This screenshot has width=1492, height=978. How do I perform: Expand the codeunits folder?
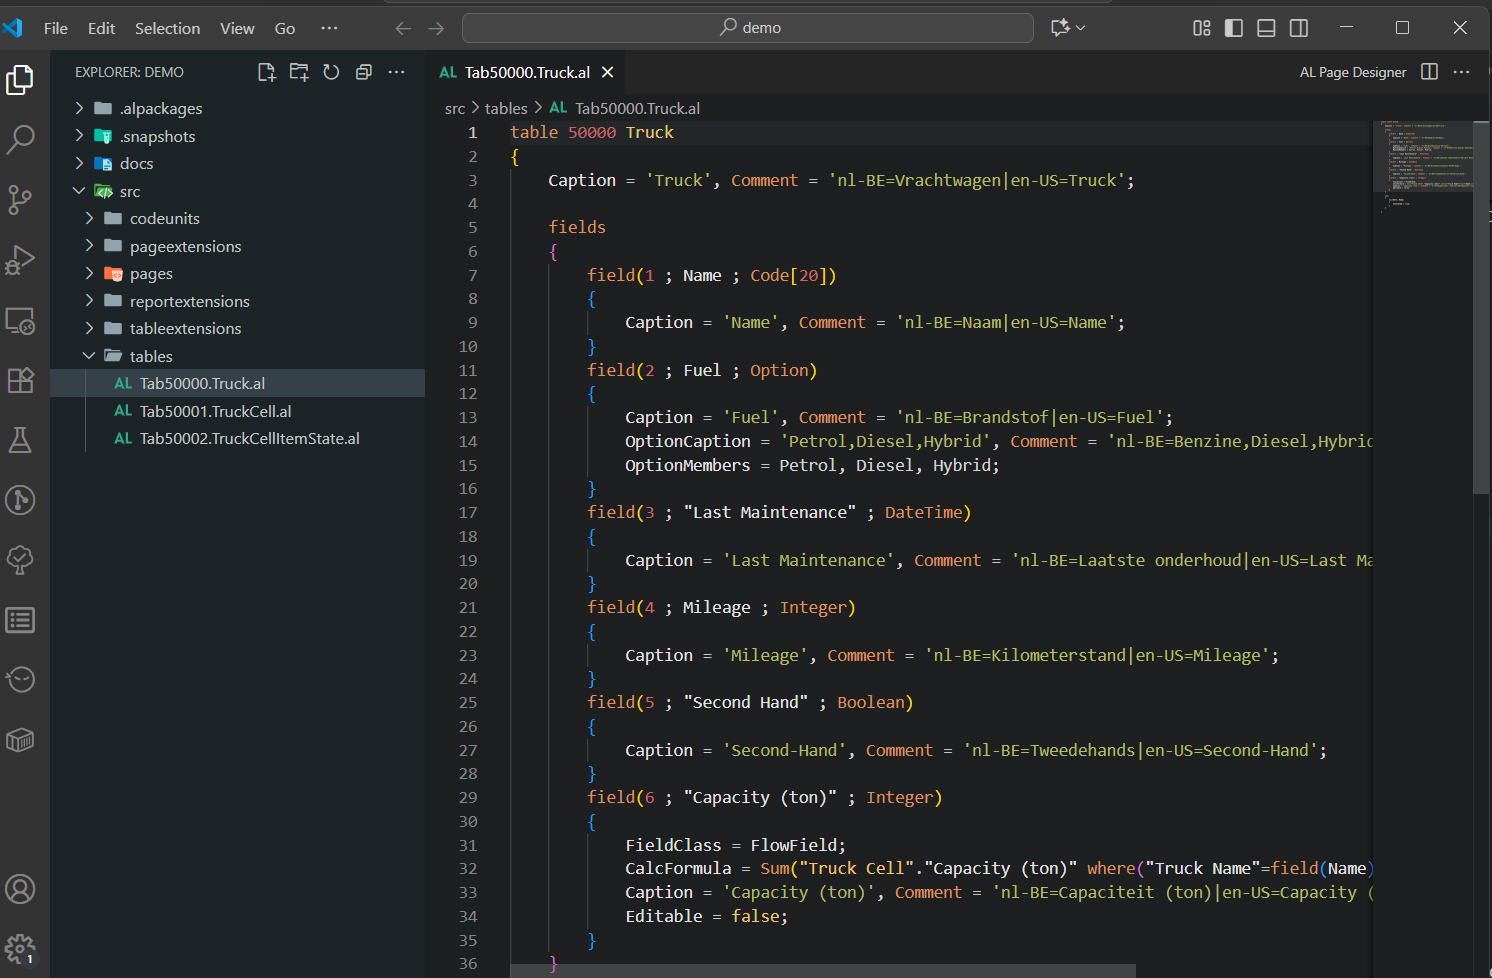[164, 218]
